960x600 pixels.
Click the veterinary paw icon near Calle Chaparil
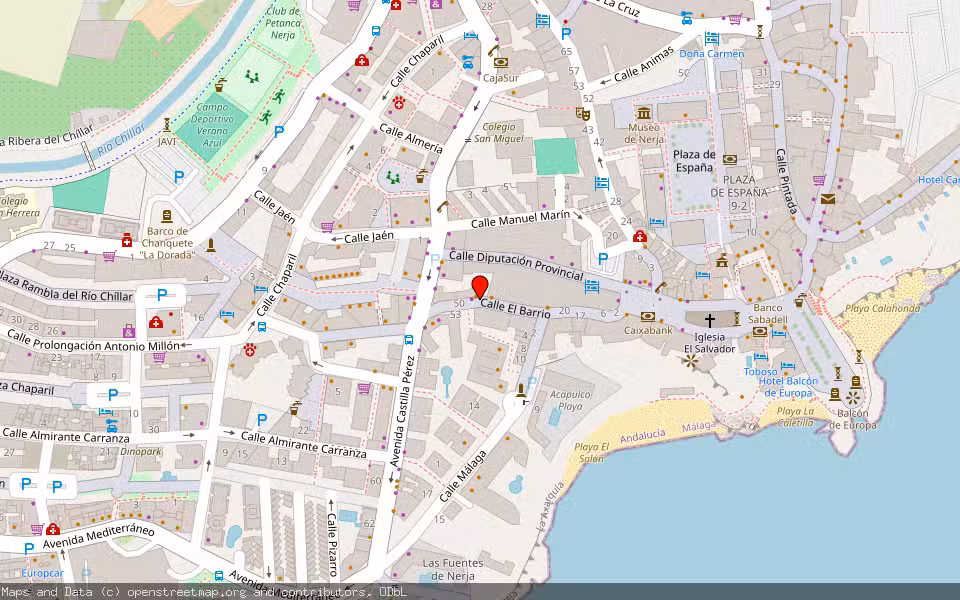(250, 350)
